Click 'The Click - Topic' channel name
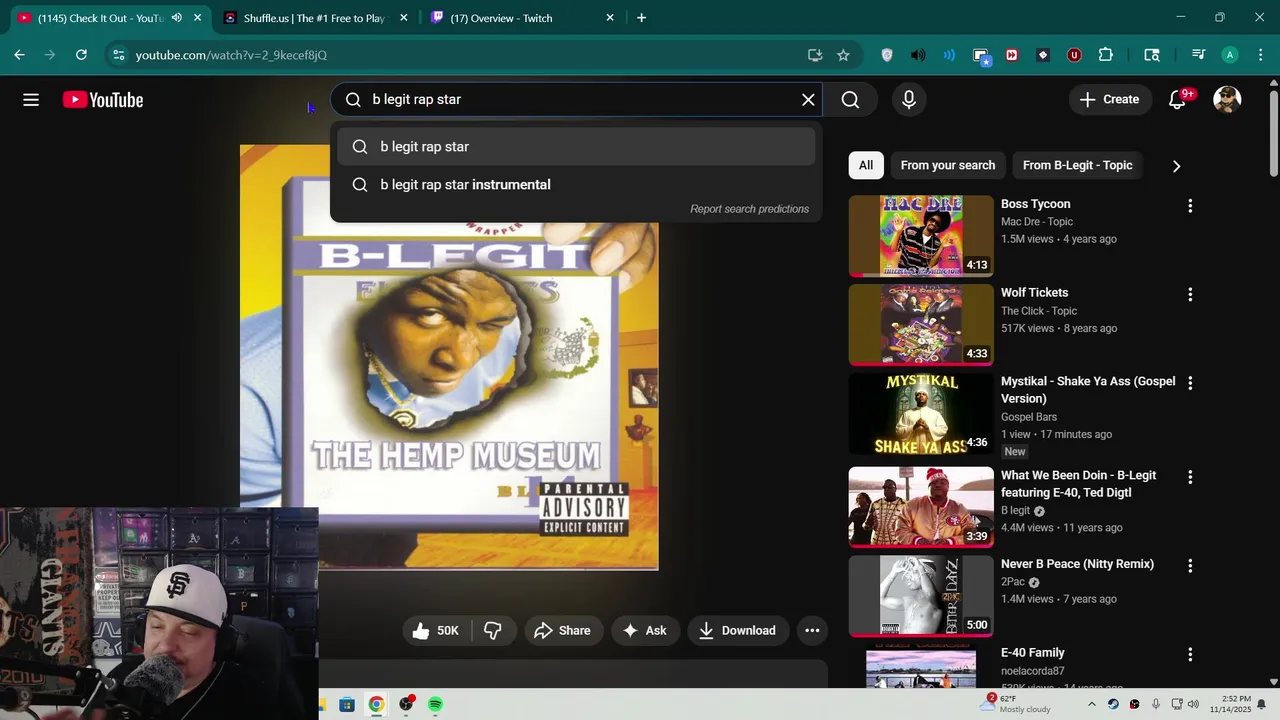 tap(1039, 311)
